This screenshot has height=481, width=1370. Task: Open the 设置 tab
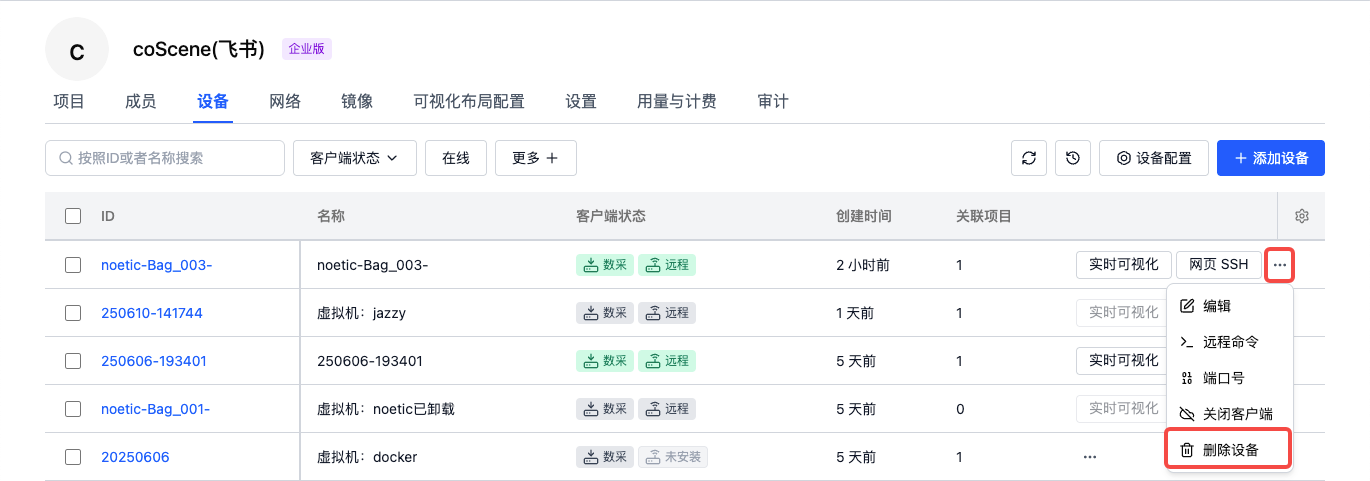[581, 101]
